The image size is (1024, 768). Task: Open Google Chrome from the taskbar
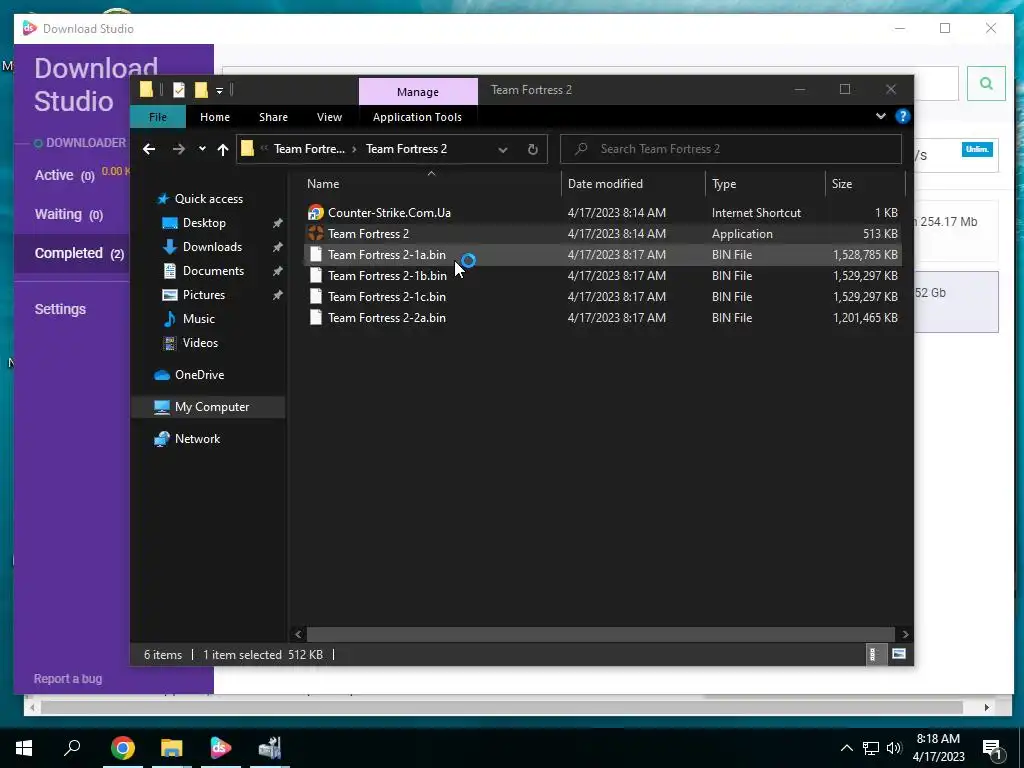(x=123, y=748)
